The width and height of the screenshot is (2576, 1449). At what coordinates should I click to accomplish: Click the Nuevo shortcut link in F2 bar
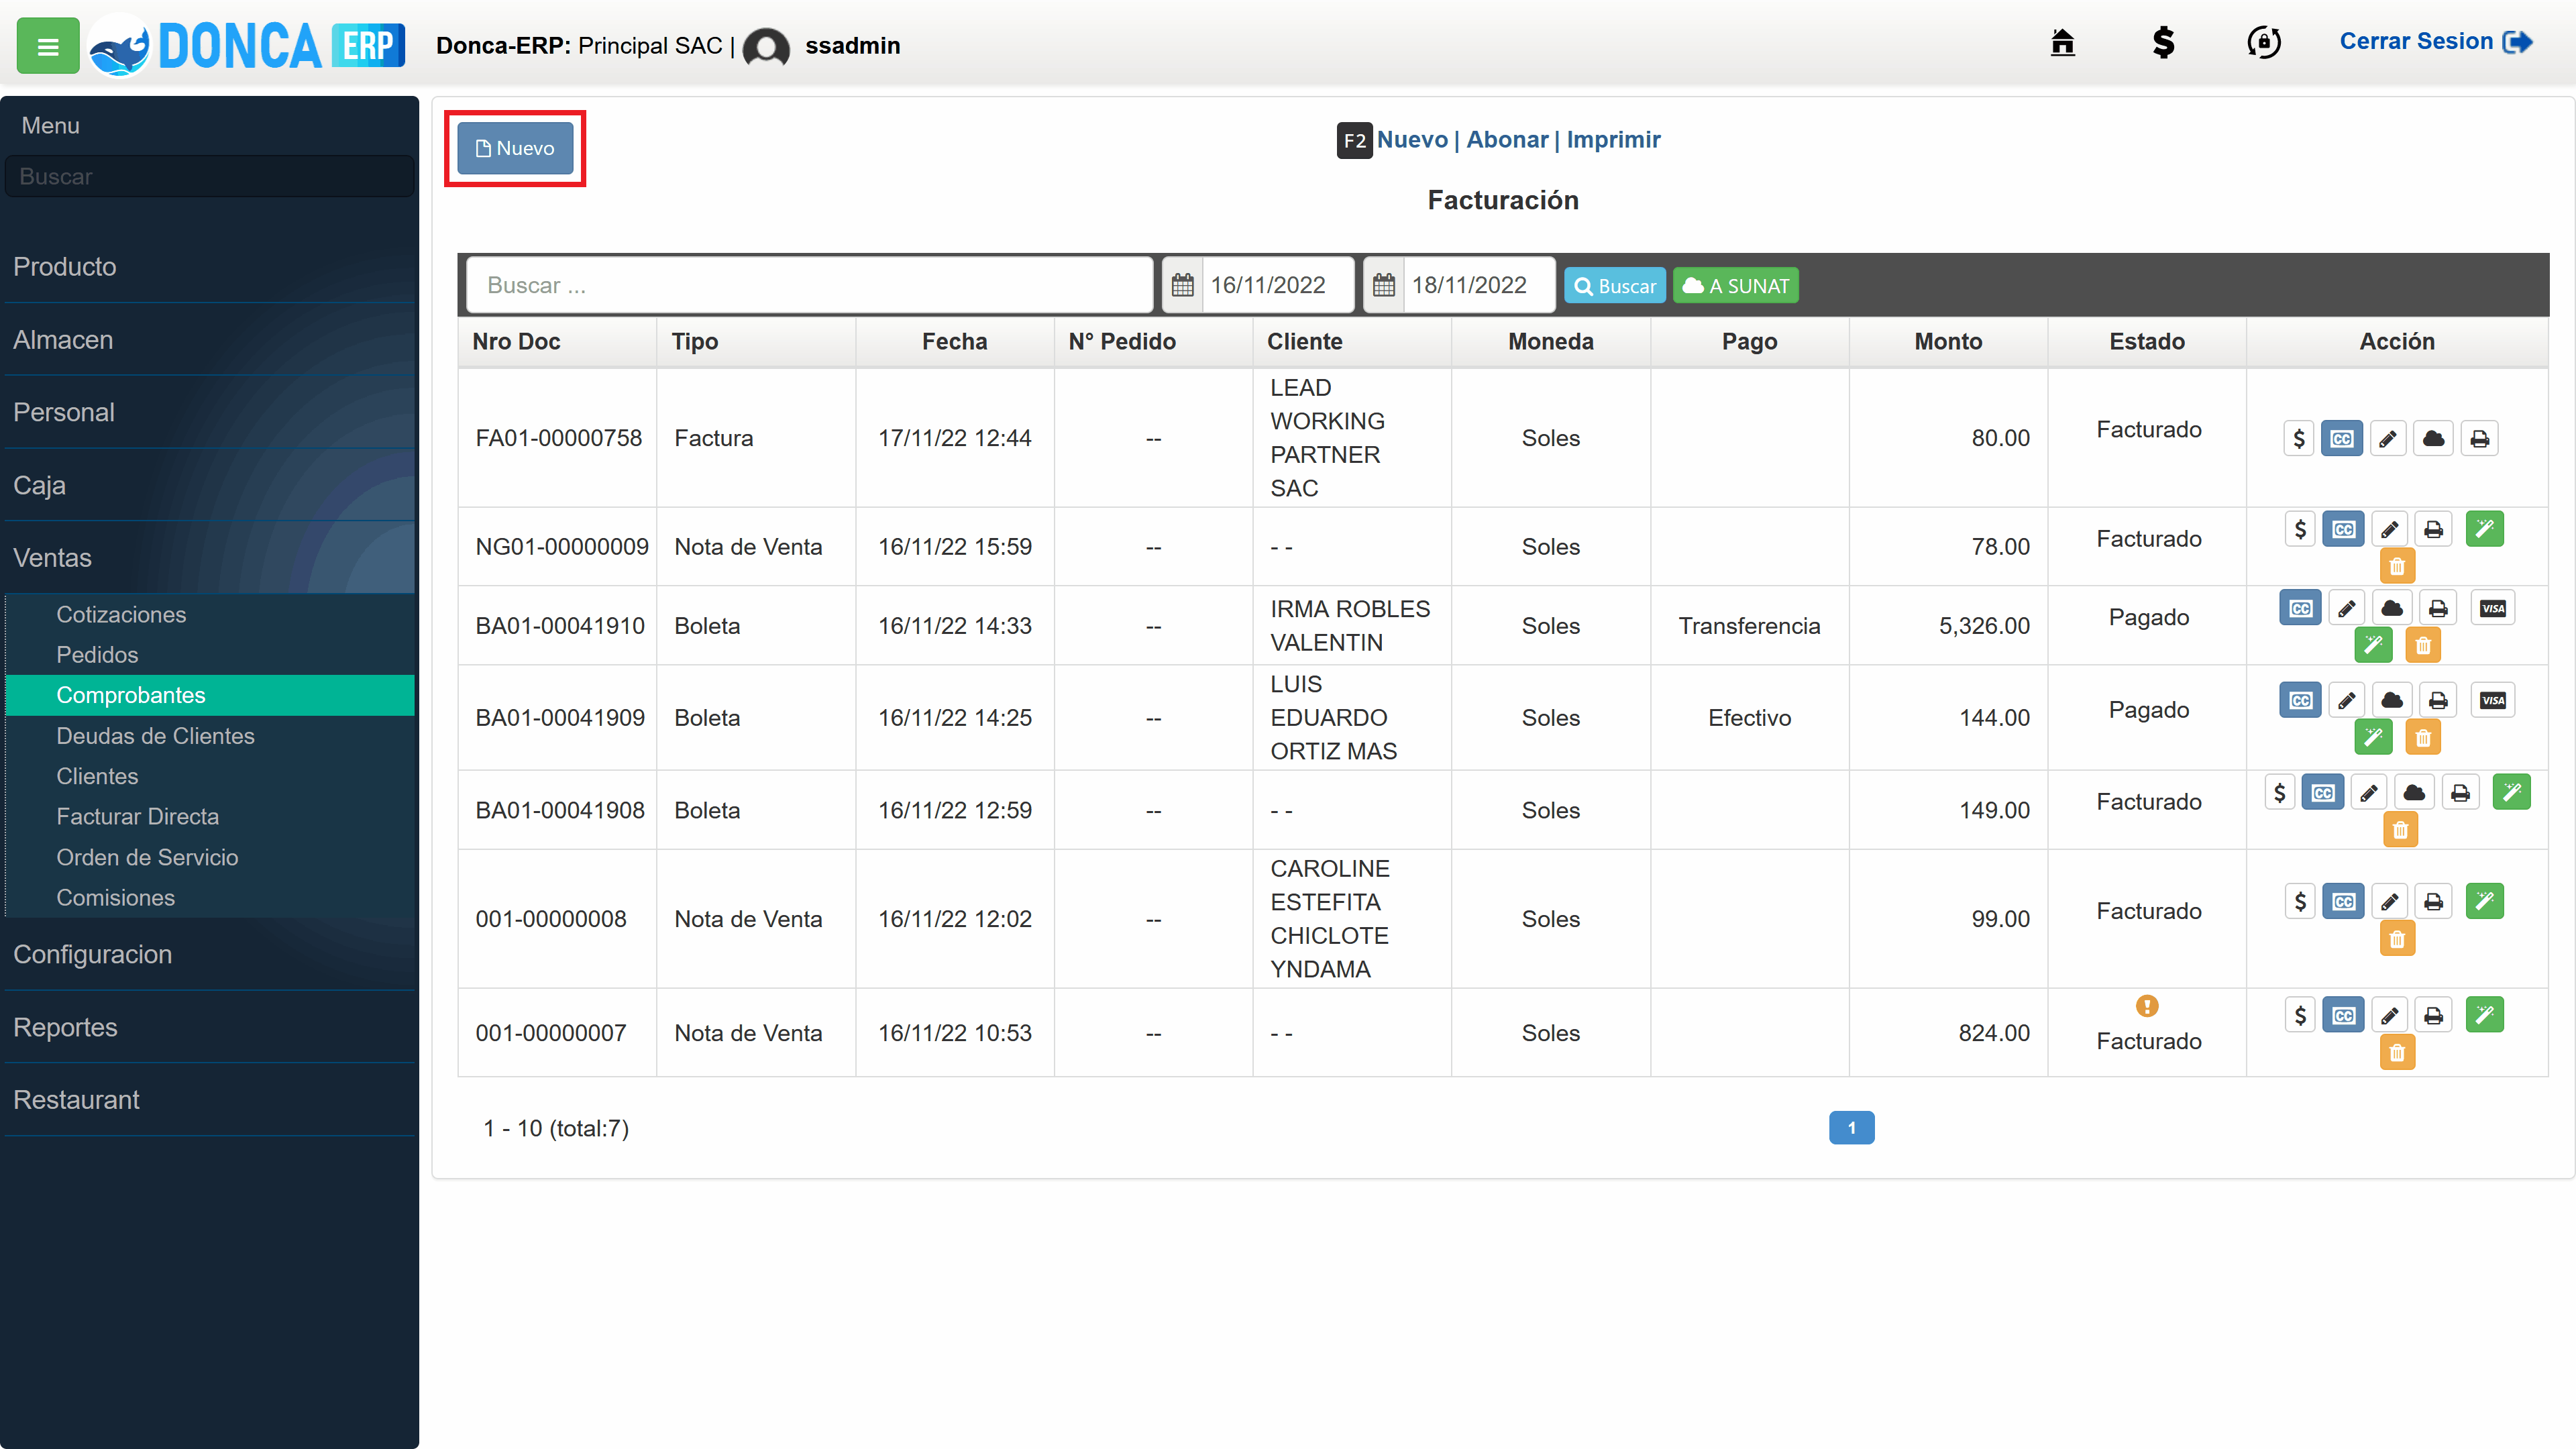coord(1411,139)
